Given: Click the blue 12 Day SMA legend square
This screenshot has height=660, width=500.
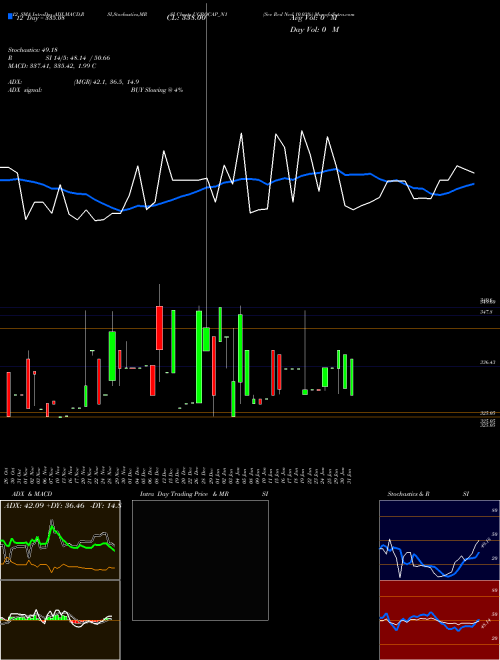Looking at the screenshot, I should 11,17.
